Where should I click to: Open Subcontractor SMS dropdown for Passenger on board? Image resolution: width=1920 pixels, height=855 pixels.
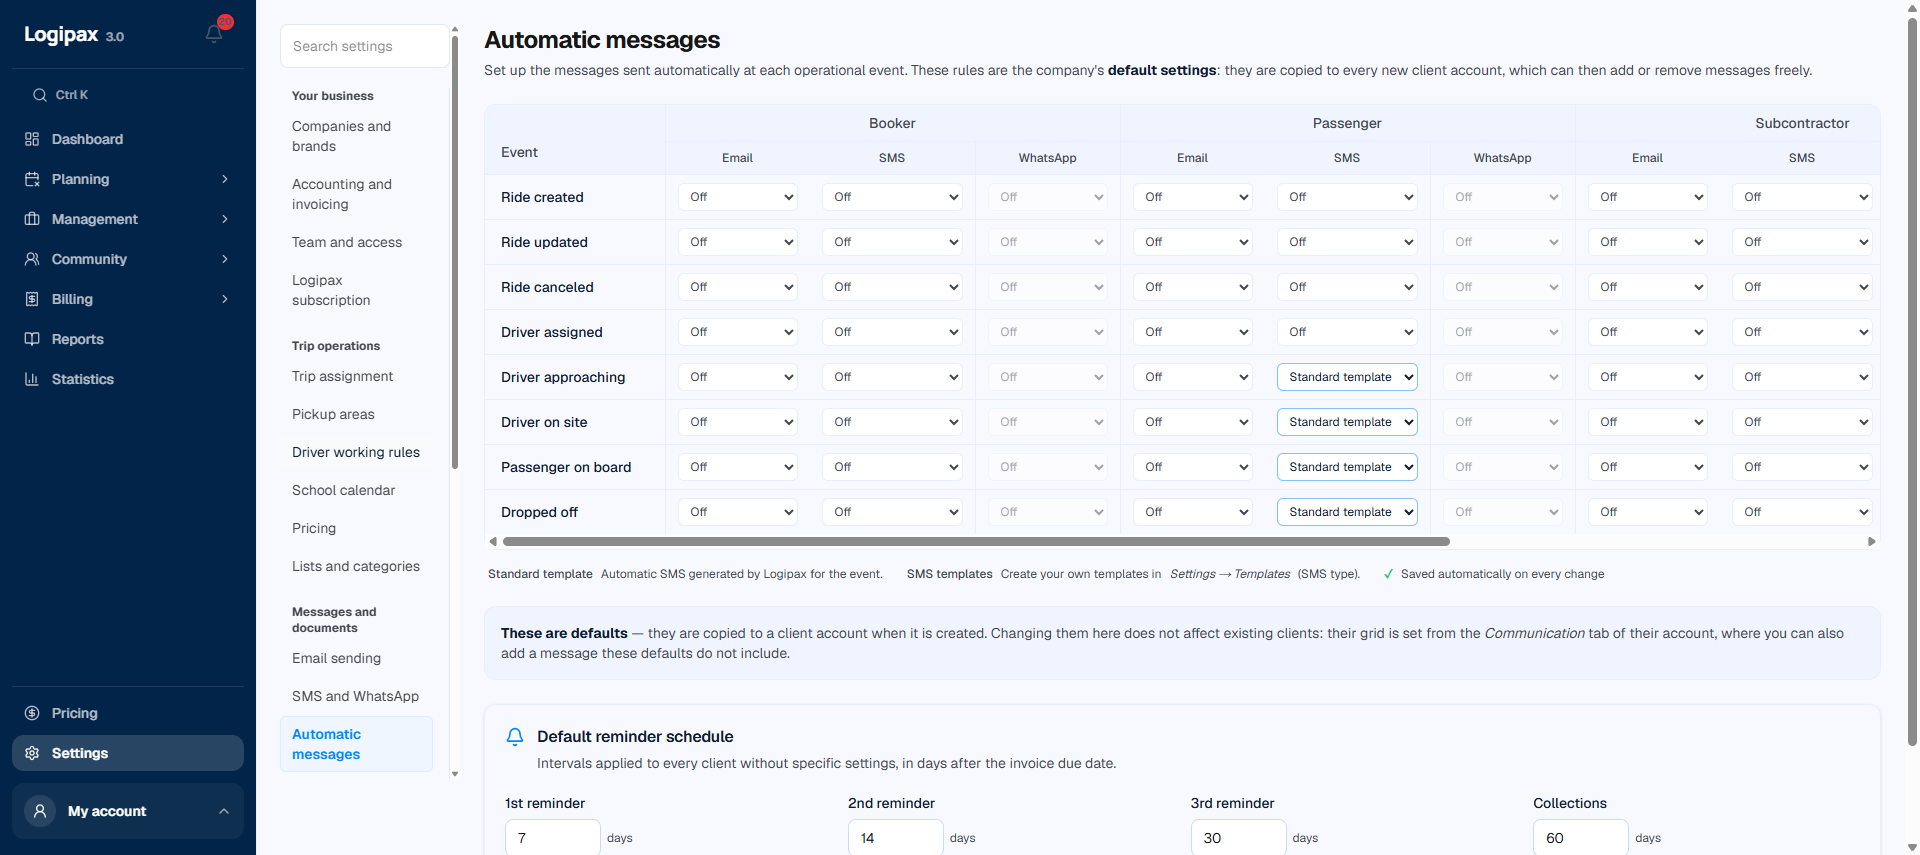click(1802, 467)
